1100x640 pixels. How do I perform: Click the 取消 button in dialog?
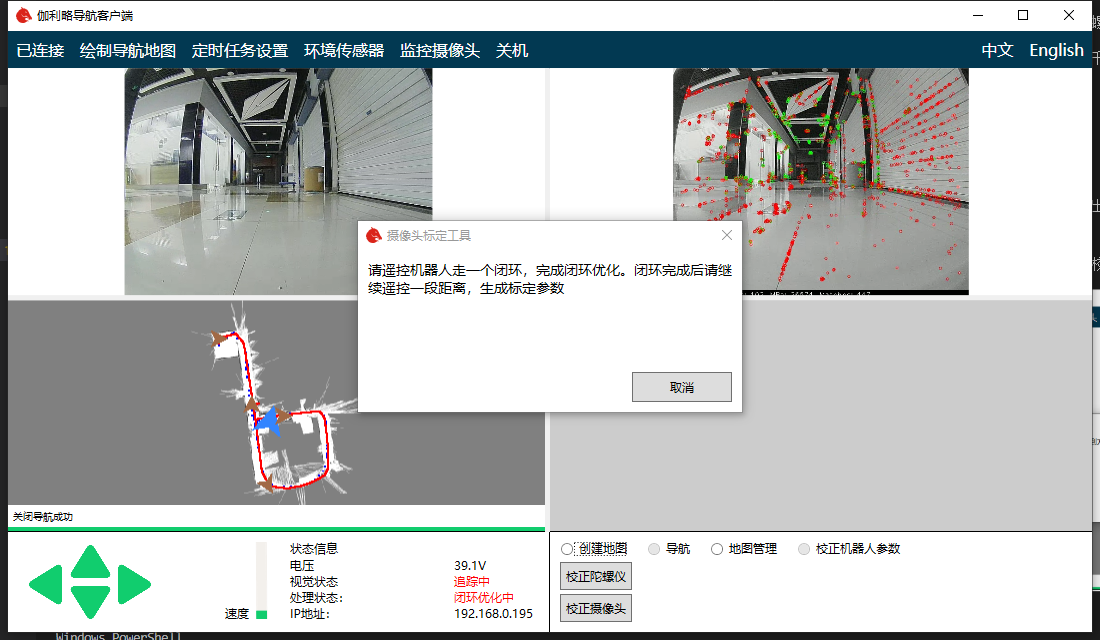click(681, 387)
